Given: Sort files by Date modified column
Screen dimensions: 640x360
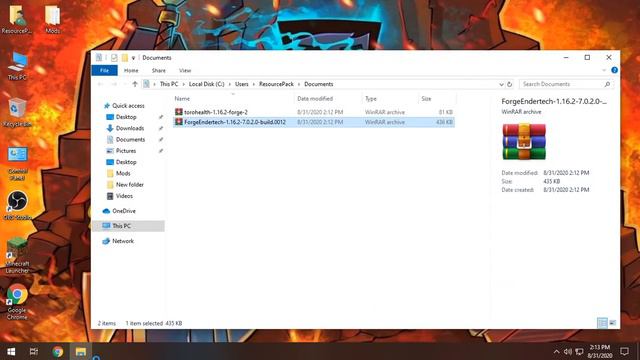Looking at the screenshot, I should pos(328,99).
